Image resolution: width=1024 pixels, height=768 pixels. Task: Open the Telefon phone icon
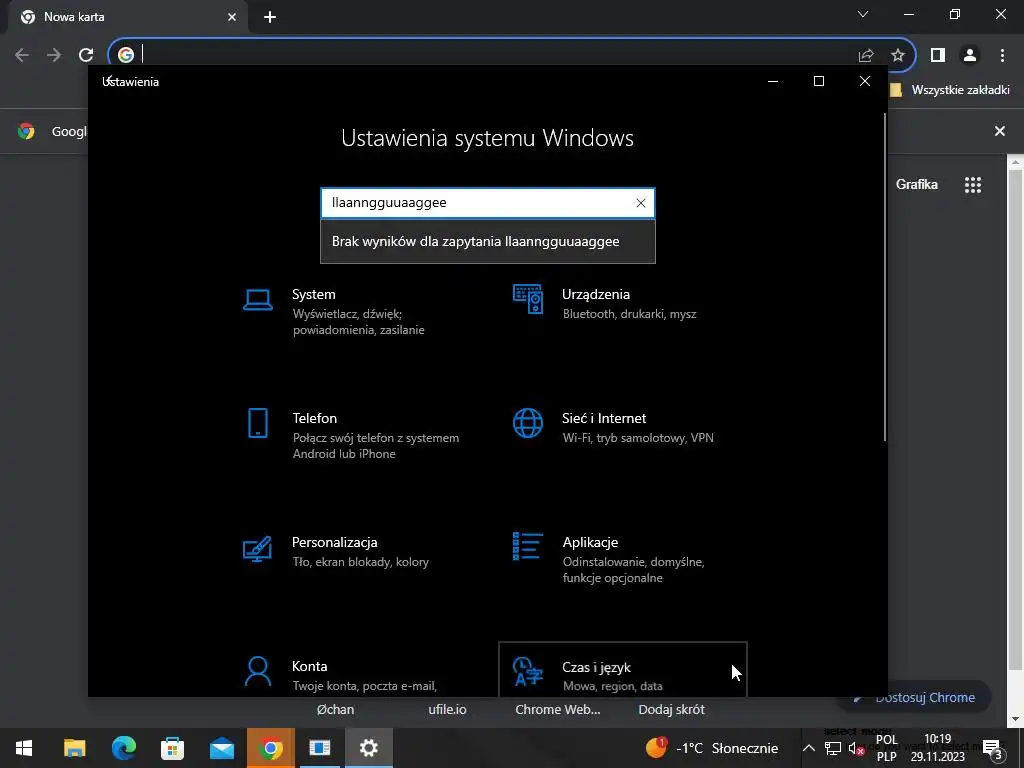point(258,423)
